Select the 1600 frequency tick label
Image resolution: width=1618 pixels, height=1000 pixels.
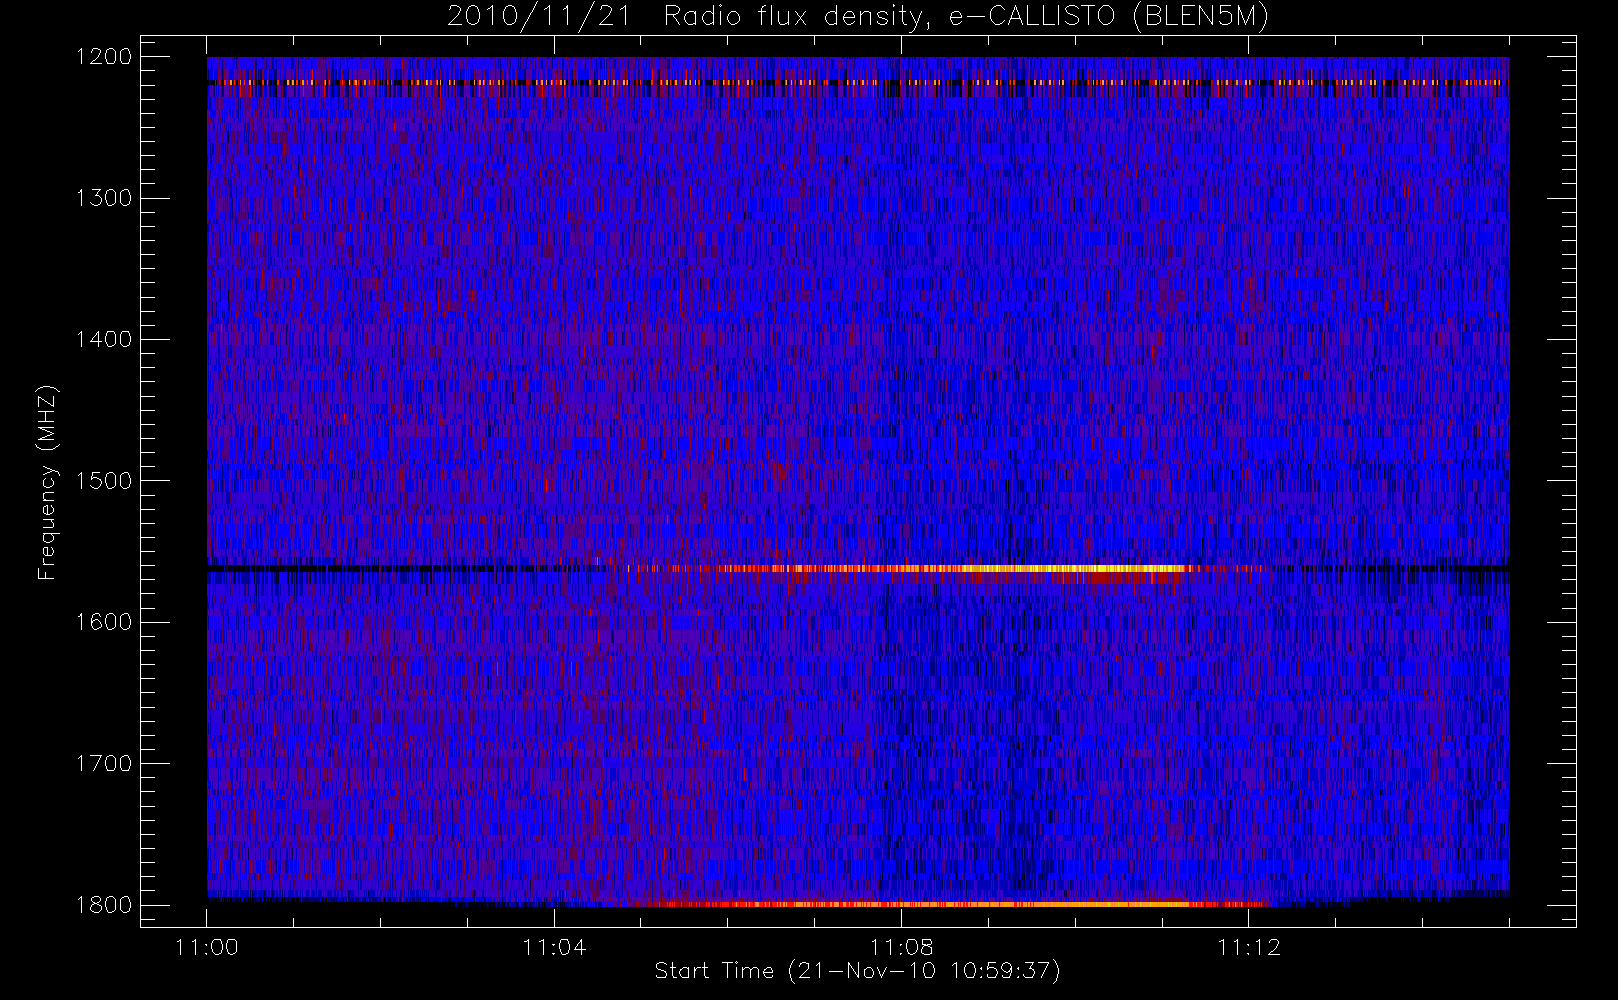click(x=104, y=621)
